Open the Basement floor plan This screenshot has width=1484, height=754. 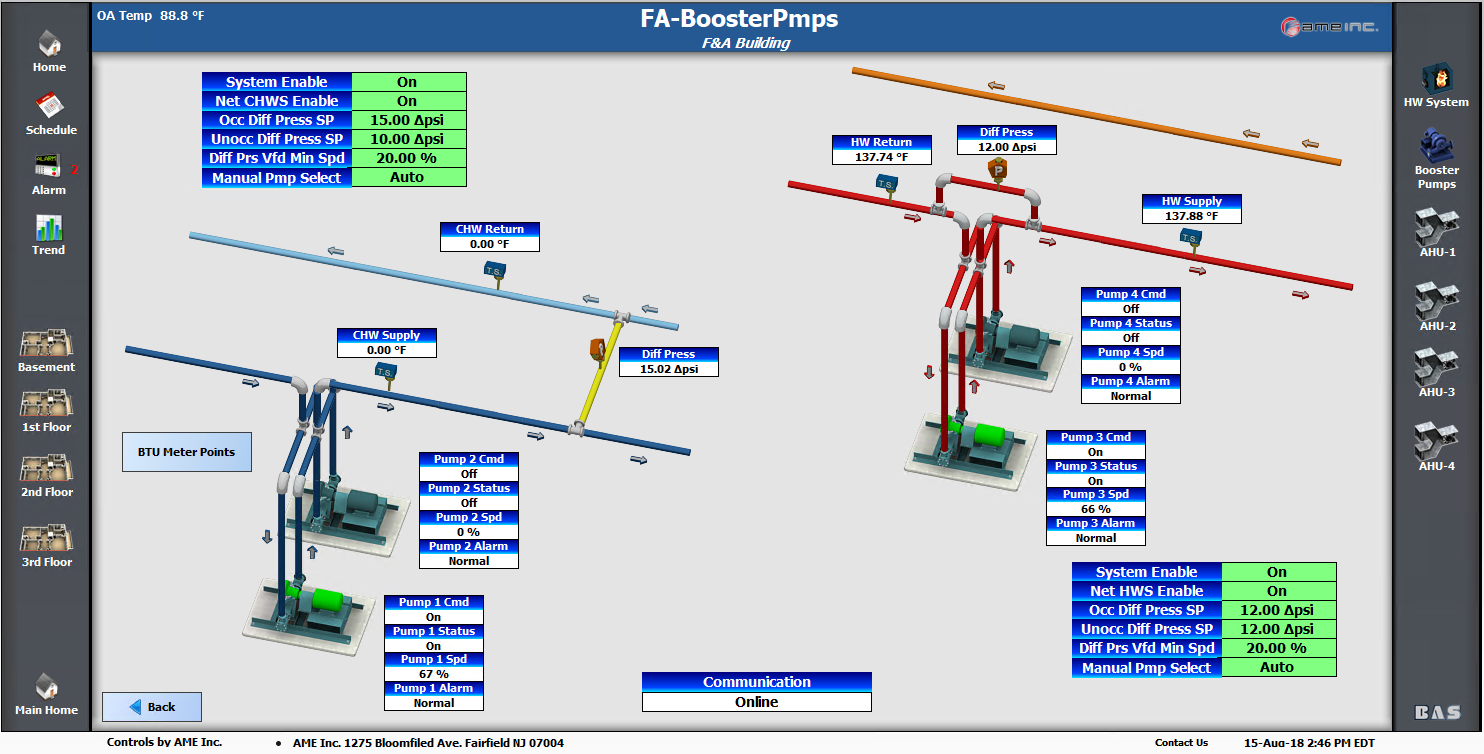tap(46, 344)
